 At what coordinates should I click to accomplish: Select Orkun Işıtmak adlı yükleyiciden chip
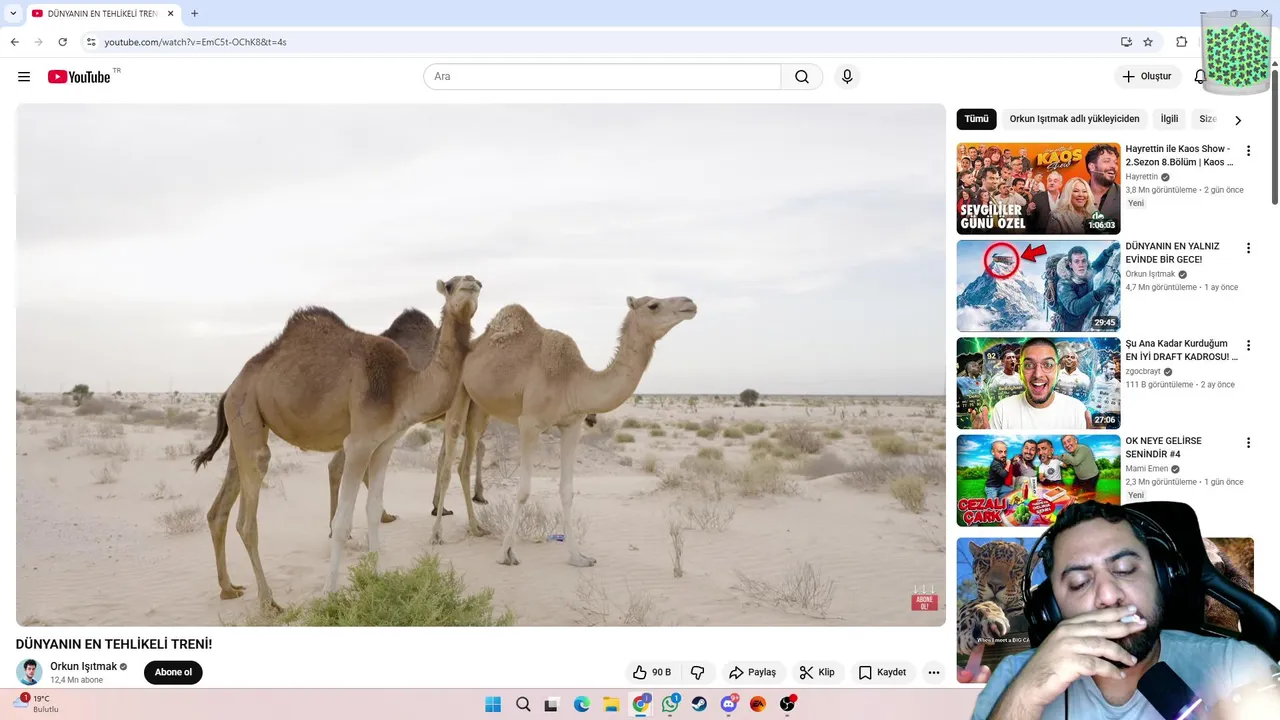(x=1074, y=119)
